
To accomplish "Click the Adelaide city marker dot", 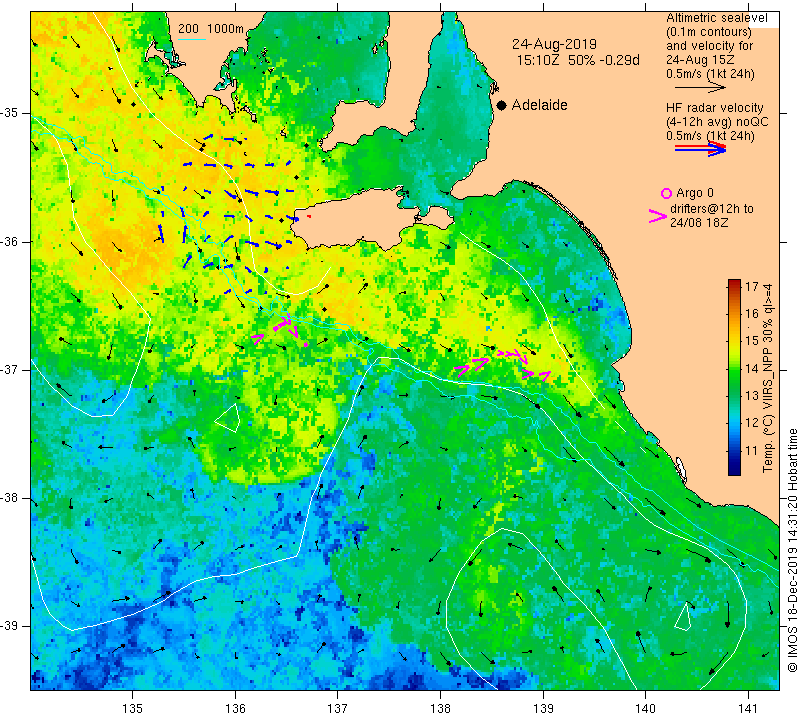I will point(502,105).
